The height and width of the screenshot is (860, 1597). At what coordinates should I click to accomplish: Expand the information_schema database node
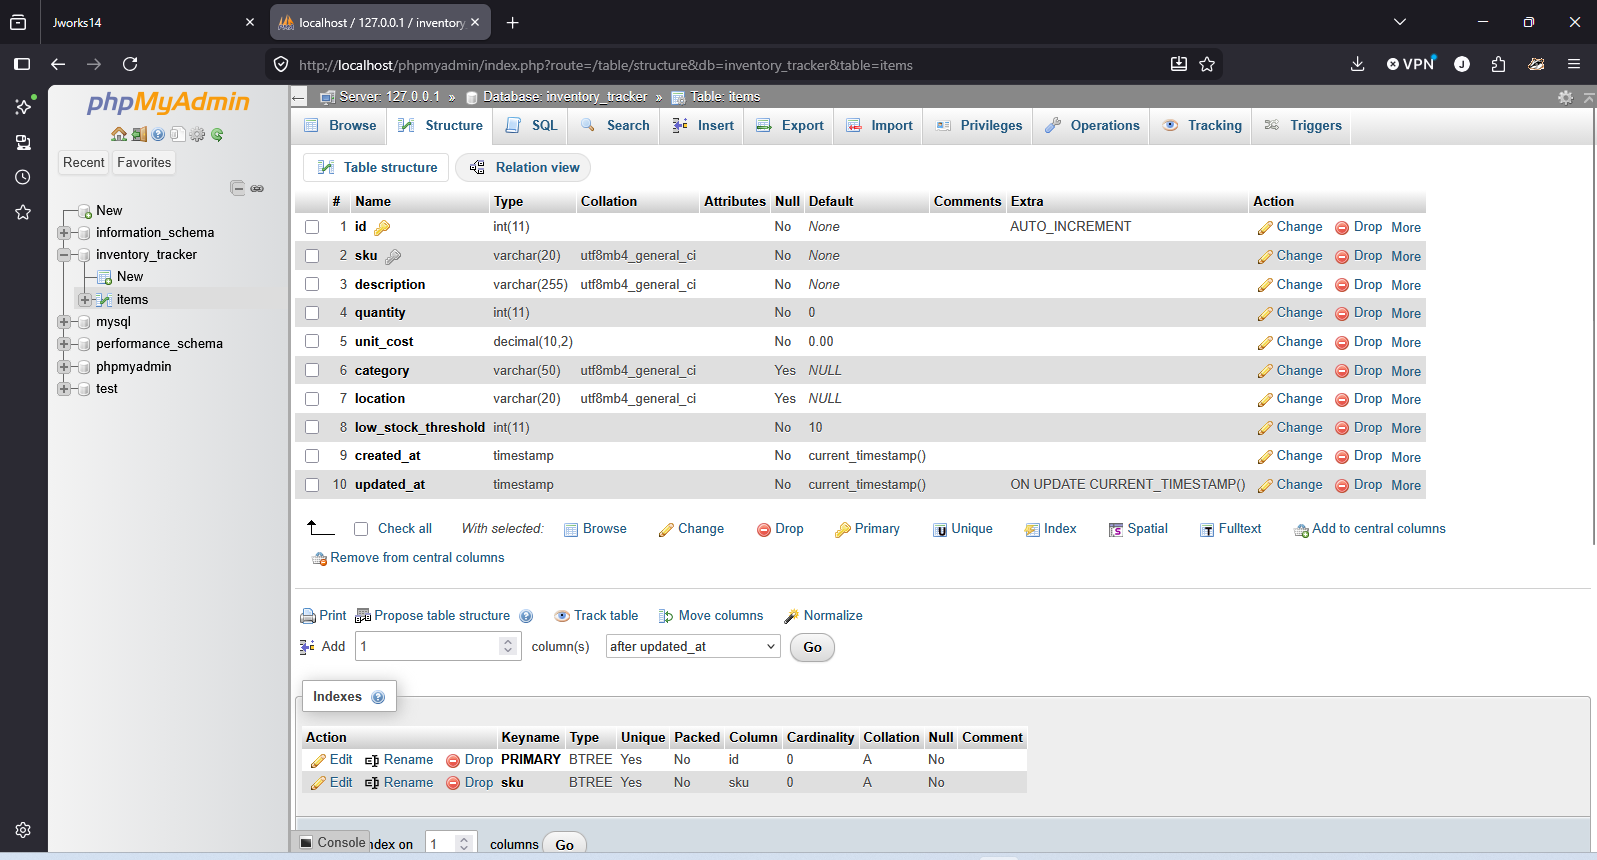pyautogui.click(x=64, y=233)
